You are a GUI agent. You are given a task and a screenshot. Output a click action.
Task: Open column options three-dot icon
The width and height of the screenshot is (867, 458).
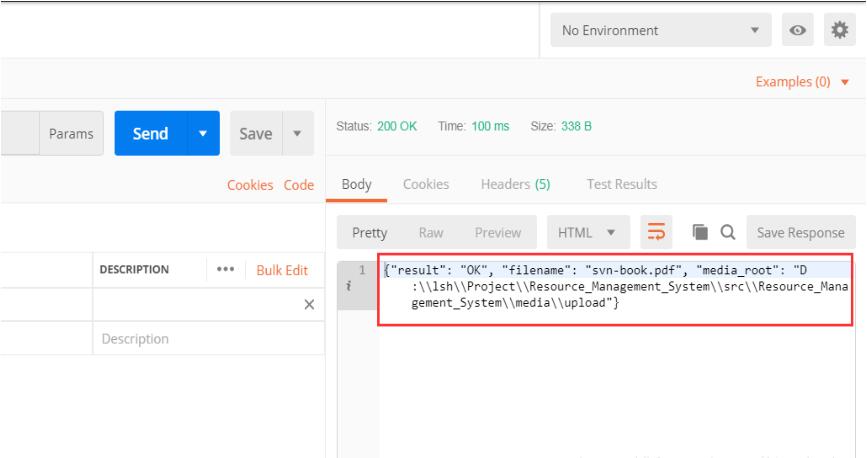[223, 270]
